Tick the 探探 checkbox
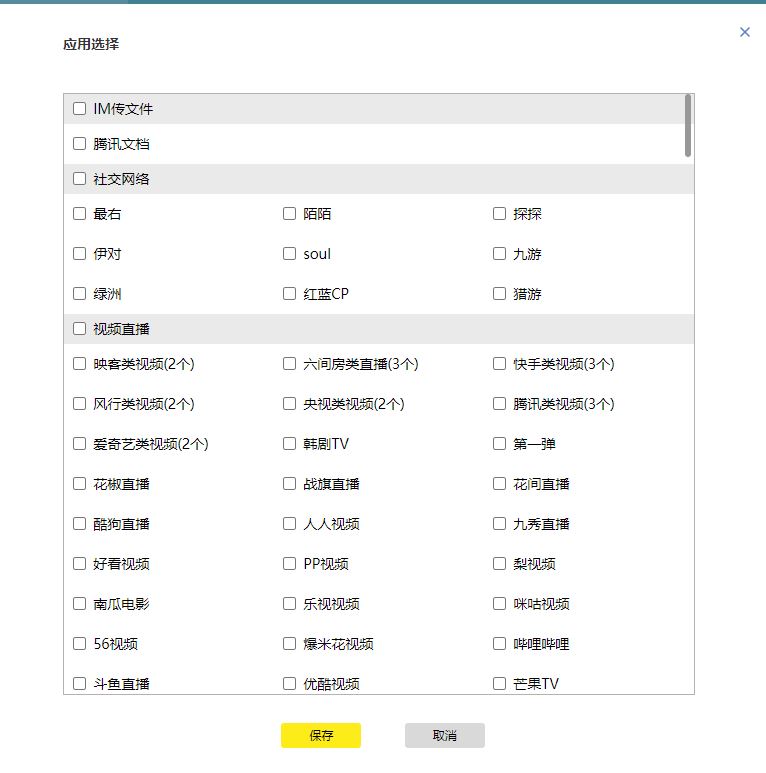Screen dimensions: 766x773 (499, 213)
